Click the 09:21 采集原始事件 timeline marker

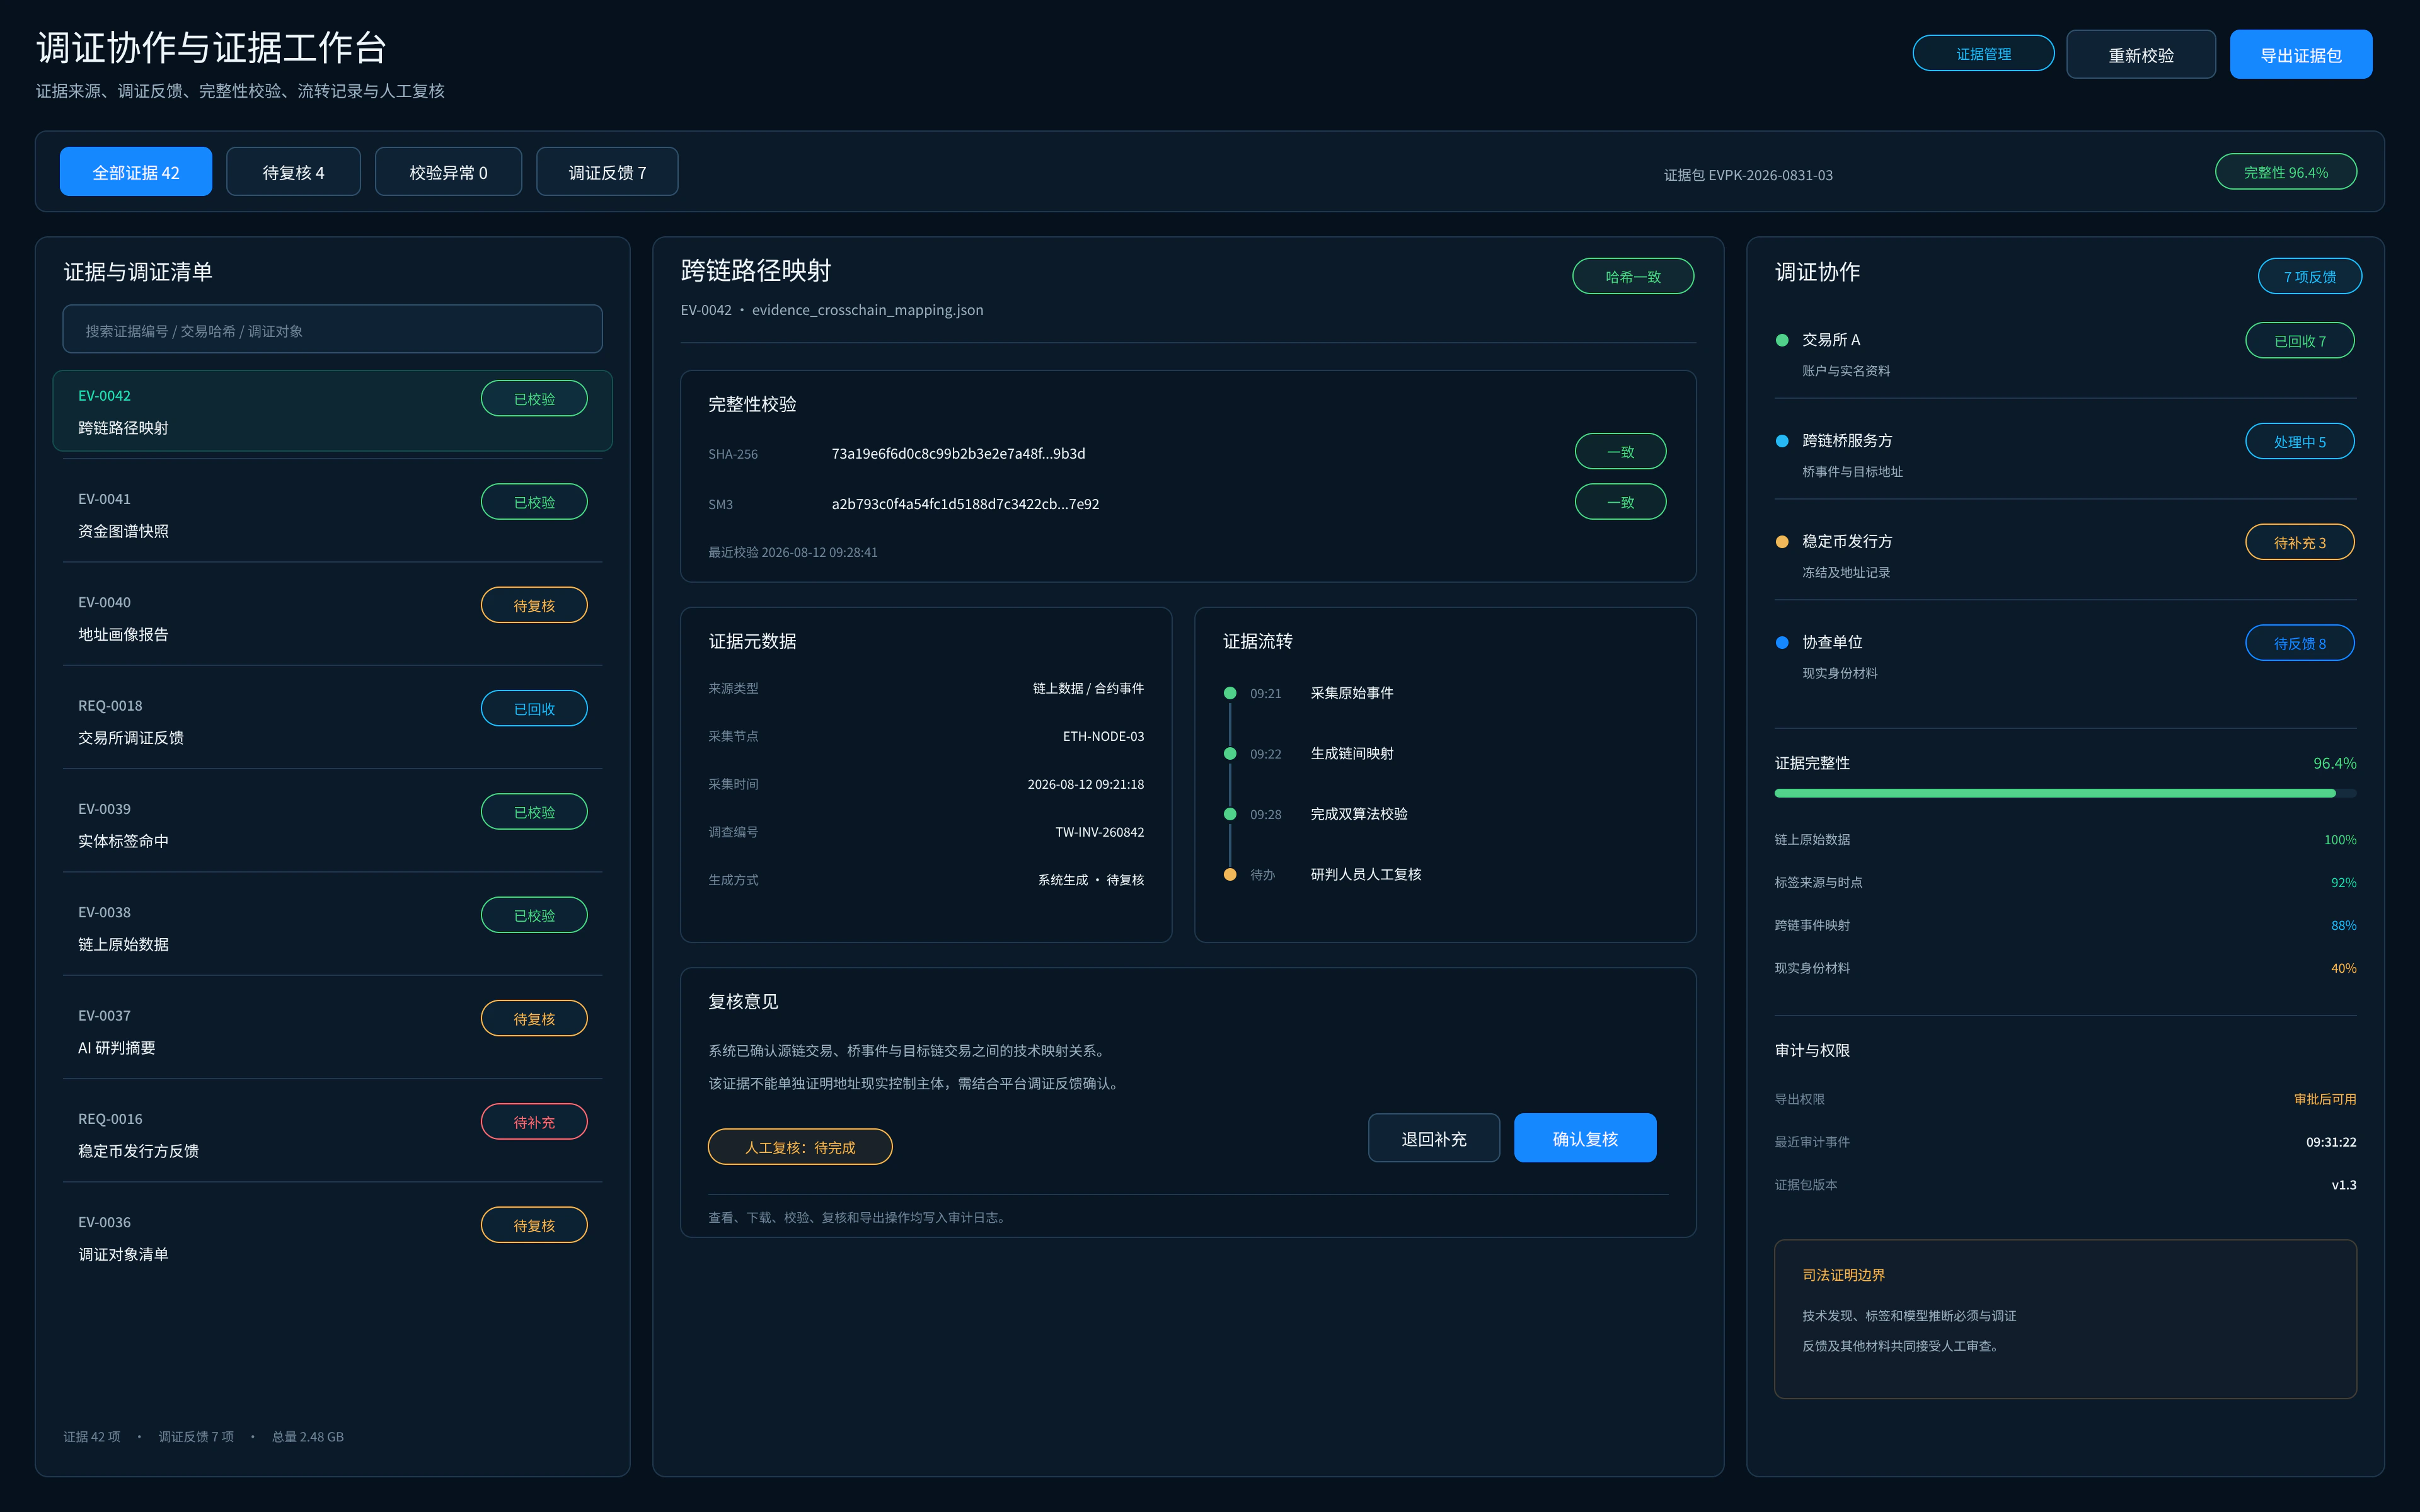click(x=1230, y=693)
